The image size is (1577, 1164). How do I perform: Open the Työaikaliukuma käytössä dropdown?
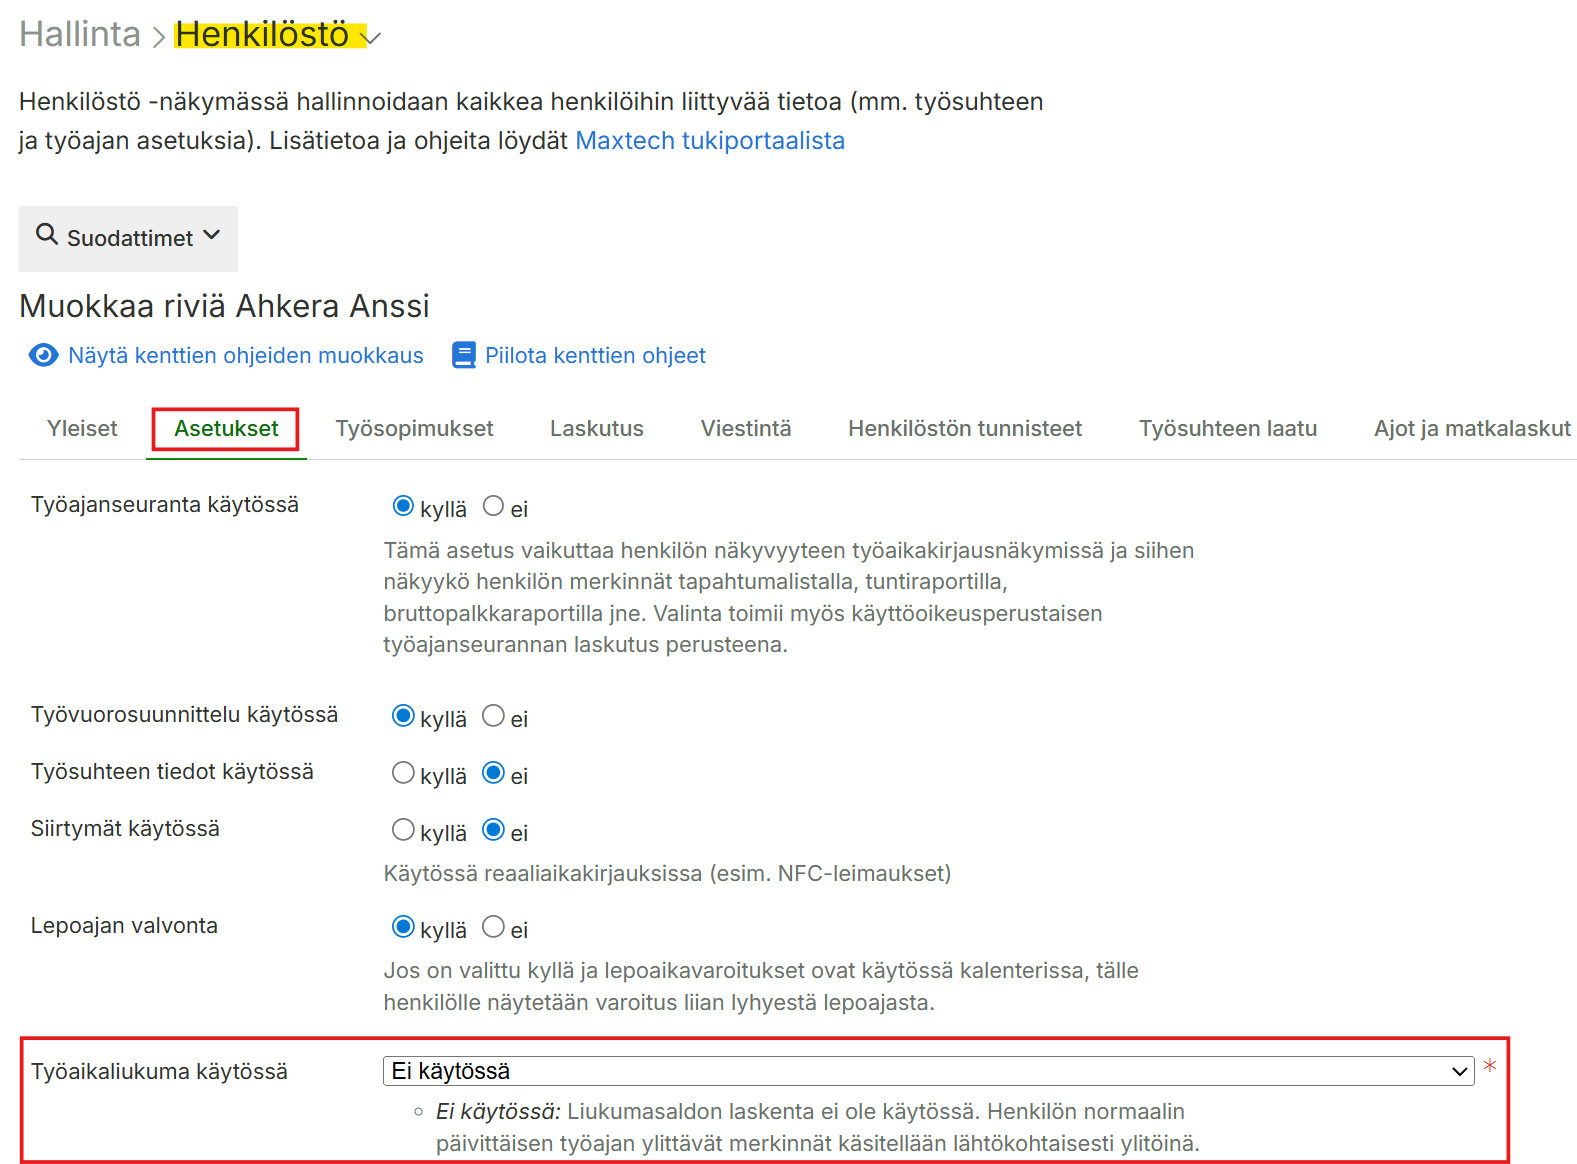927,1071
